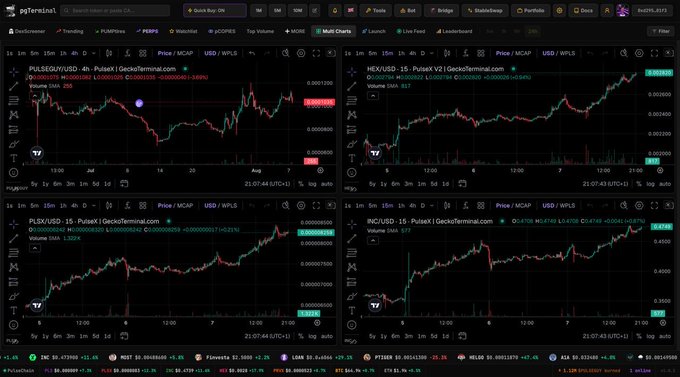Switch to Trending tab
This screenshot has width=680, height=377.
tap(69, 31)
